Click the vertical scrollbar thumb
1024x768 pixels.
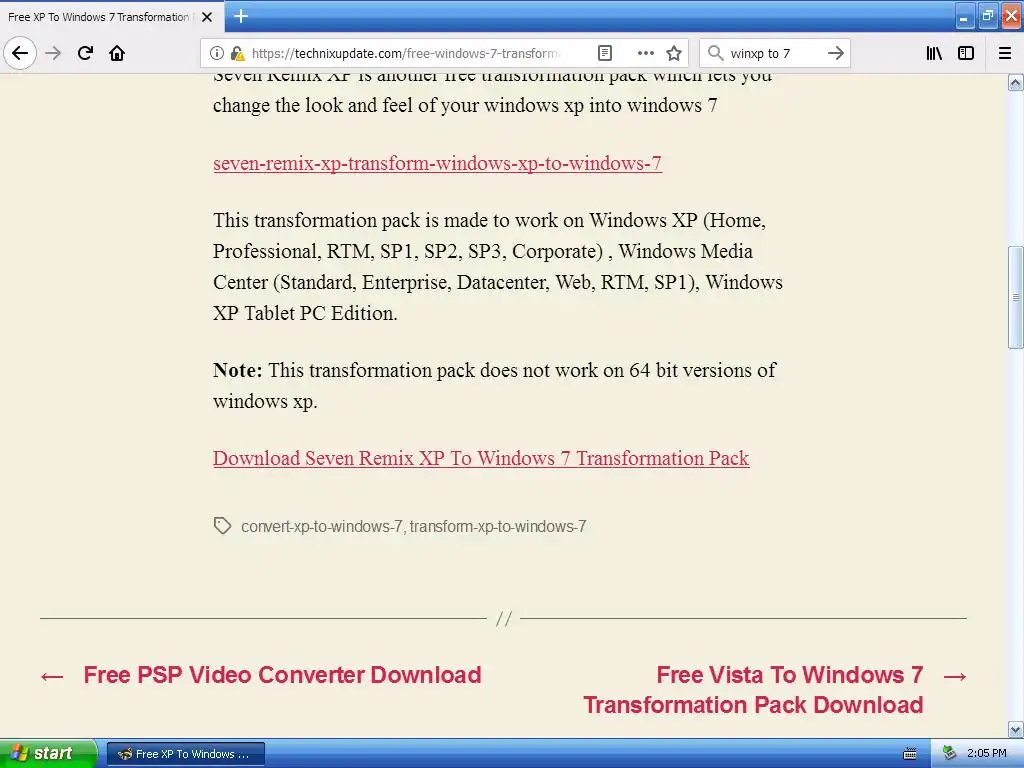[1016, 297]
